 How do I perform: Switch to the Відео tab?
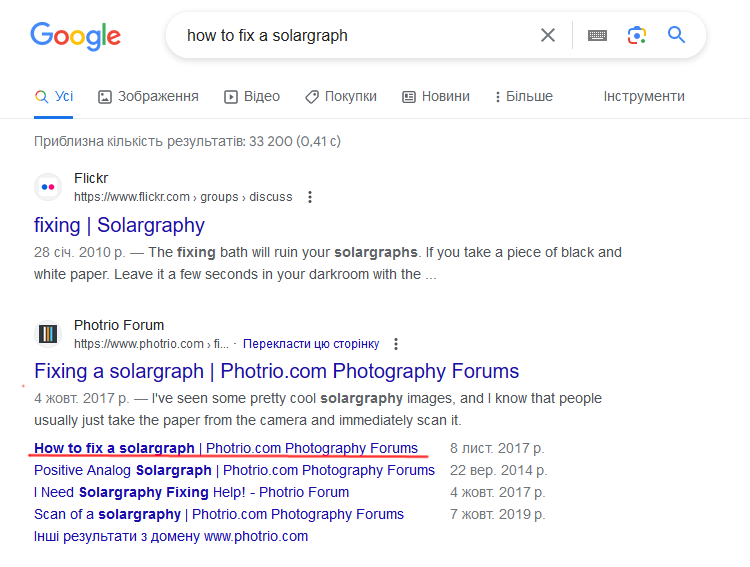pos(252,97)
